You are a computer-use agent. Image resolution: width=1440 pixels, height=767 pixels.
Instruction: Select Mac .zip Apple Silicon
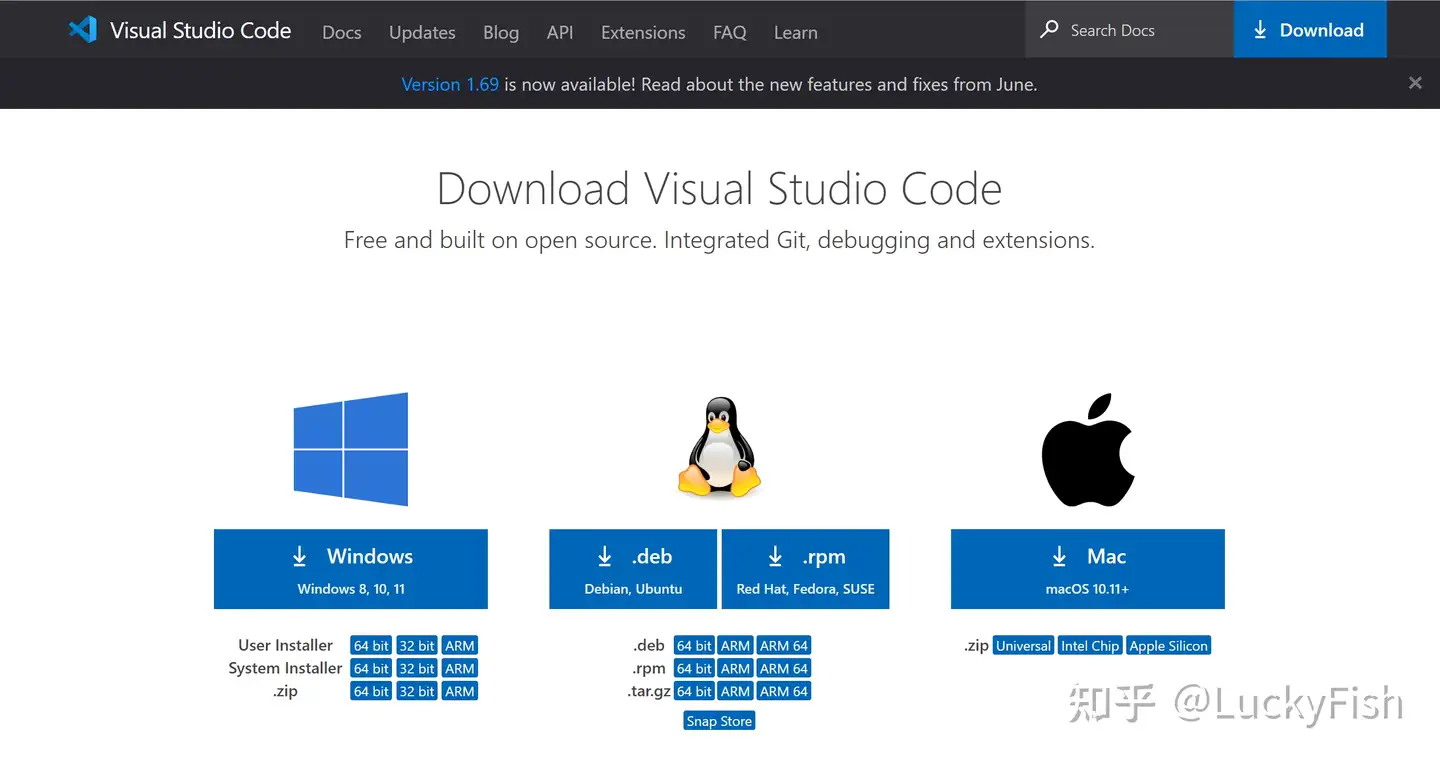1168,646
